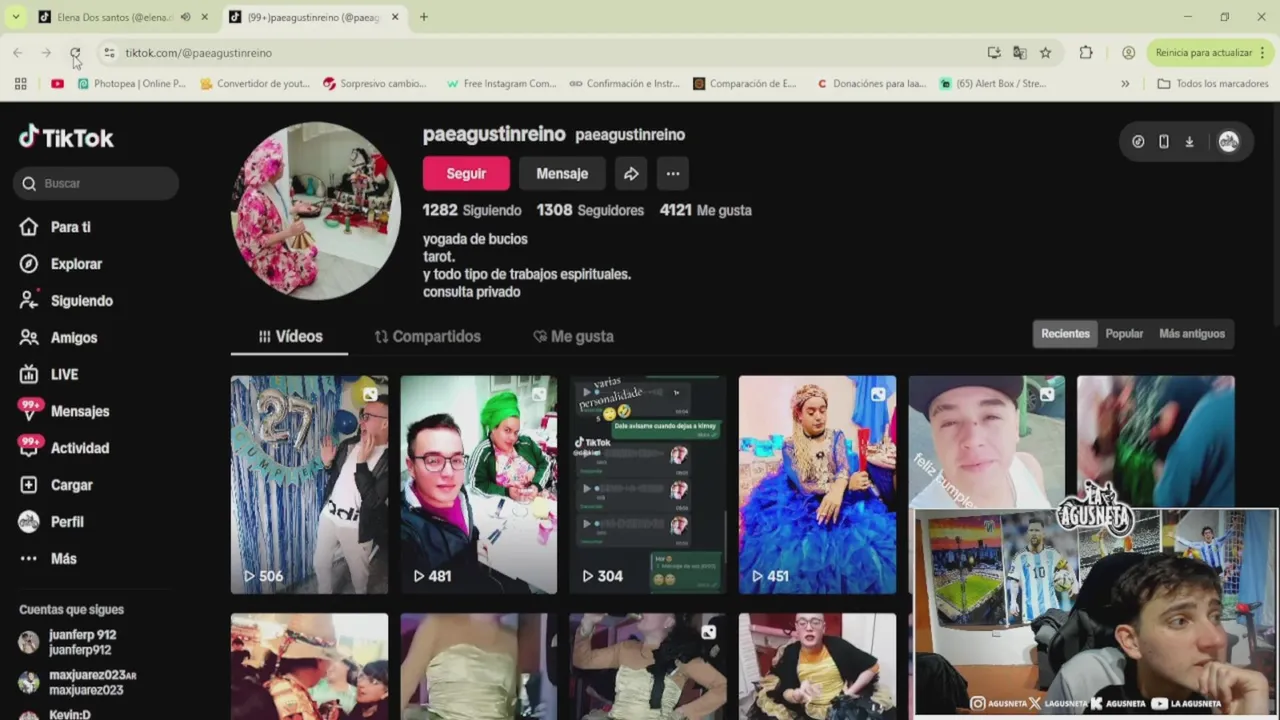Select the Más antiguos sort option
The image size is (1280, 720).
coord(1191,334)
